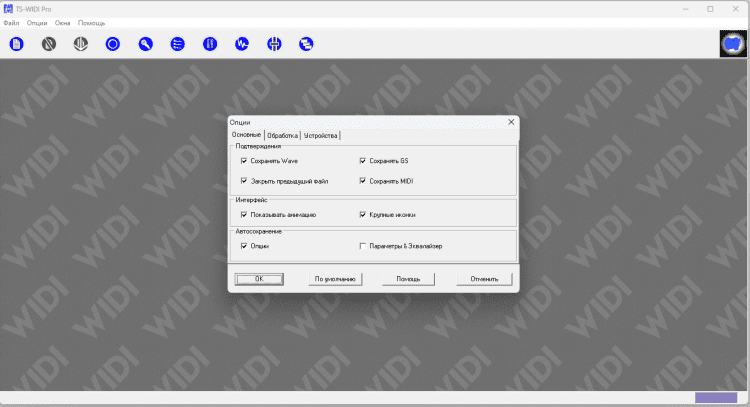Click the blue record circle toolbar icon
Viewport: 750px width, 407px height.
coord(113,44)
